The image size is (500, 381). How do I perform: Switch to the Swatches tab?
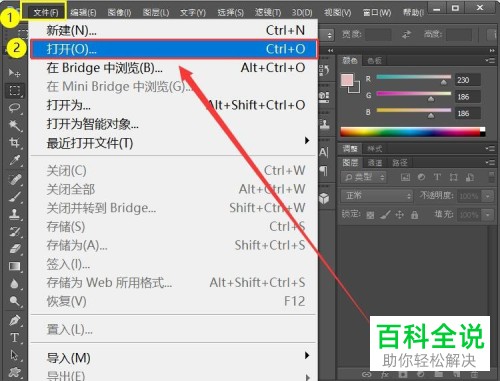374,61
